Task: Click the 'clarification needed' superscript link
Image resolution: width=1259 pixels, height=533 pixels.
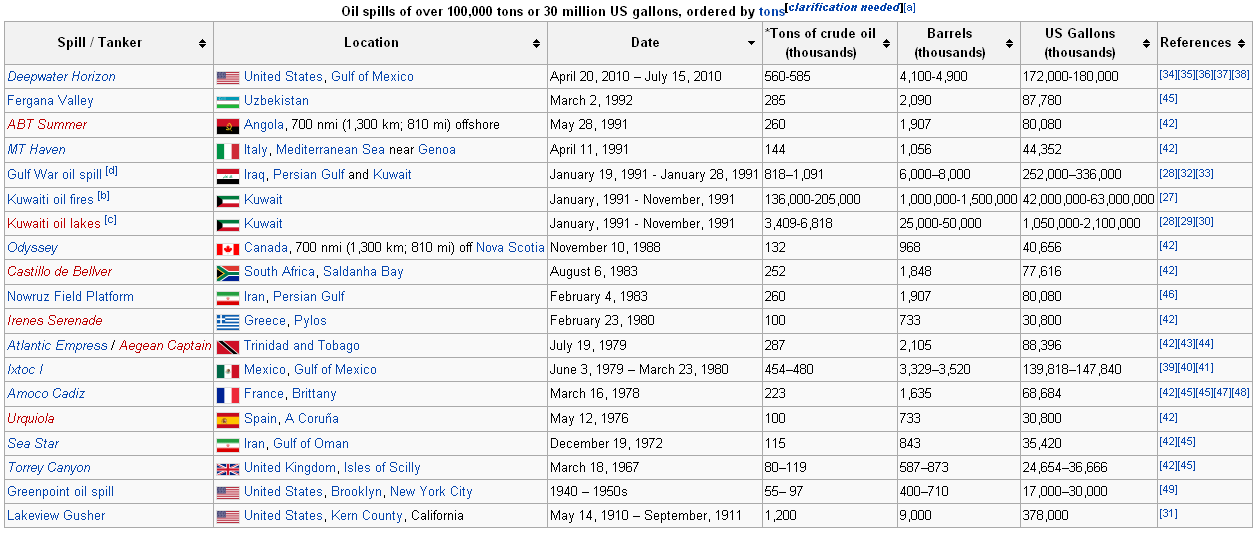Action: click(x=845, y=8)
